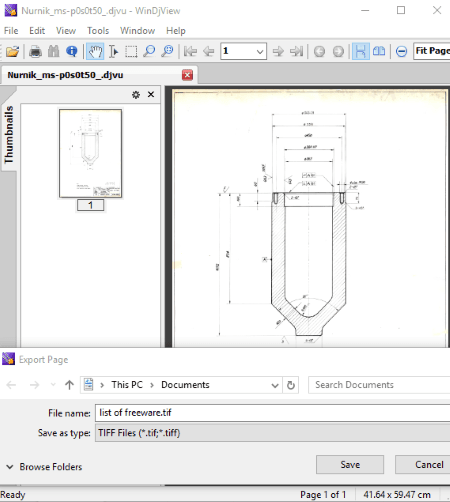
Task: Select the Text Select tool
Action: tap(113, 51)
